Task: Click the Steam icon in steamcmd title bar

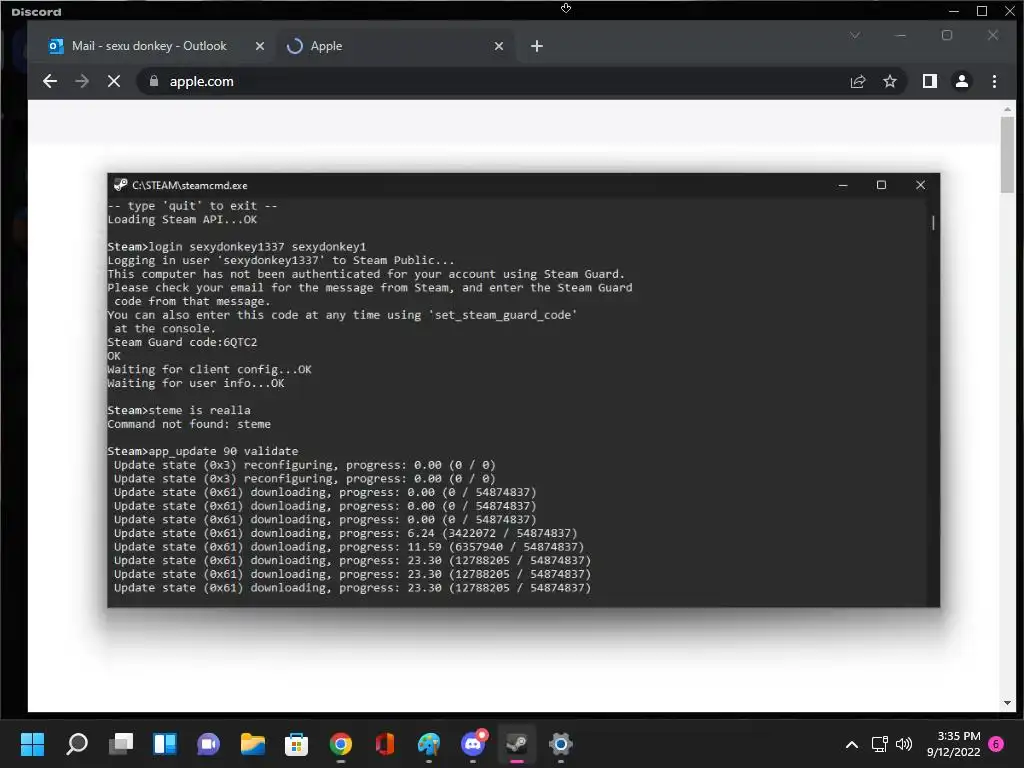Action: (x=120, y=185)
